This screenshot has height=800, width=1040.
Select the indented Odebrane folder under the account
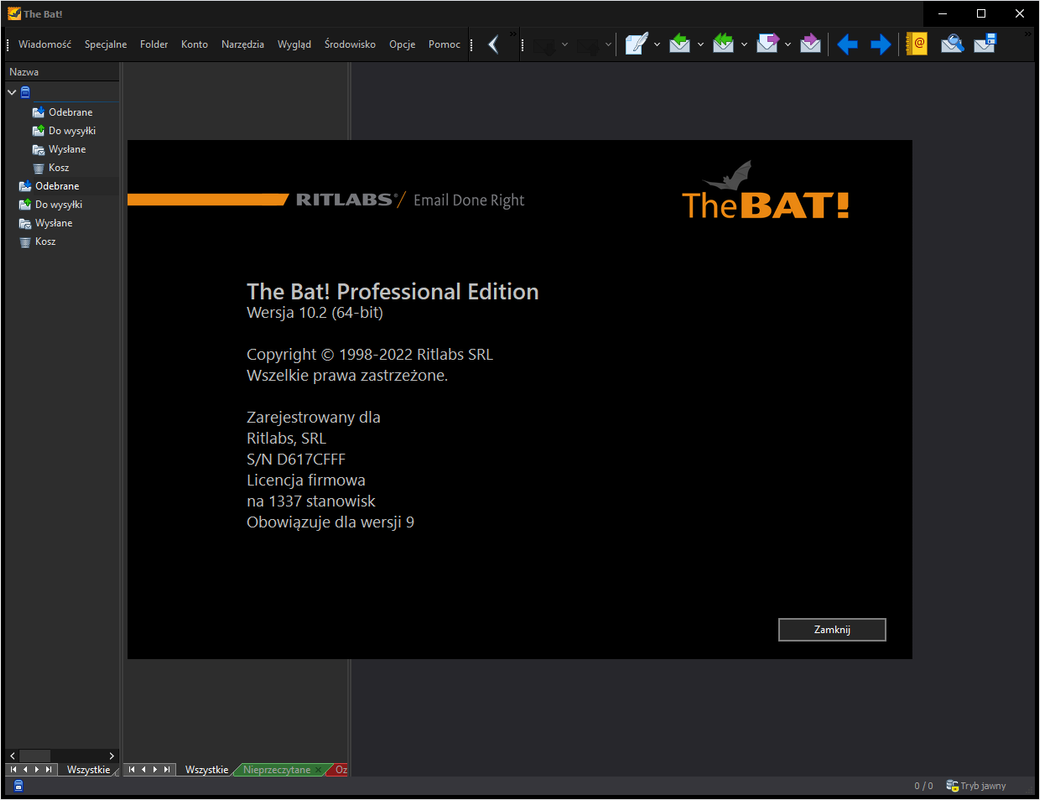coord(70,112)
